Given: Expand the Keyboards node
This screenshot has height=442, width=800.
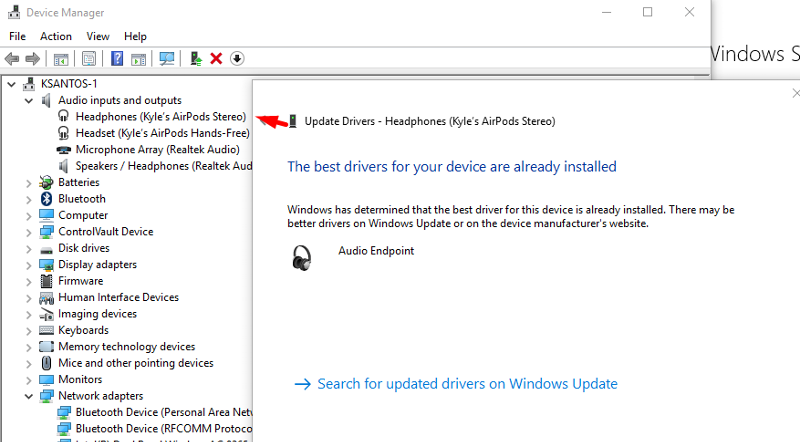Looking at the screenshot, I should pyautogui.click(x=29, y=331).
